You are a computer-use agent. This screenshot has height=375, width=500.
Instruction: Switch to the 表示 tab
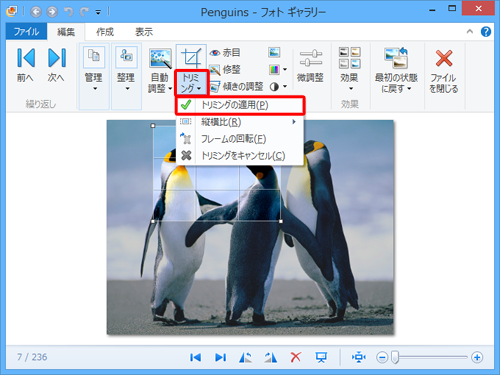(x=144, y=32)
